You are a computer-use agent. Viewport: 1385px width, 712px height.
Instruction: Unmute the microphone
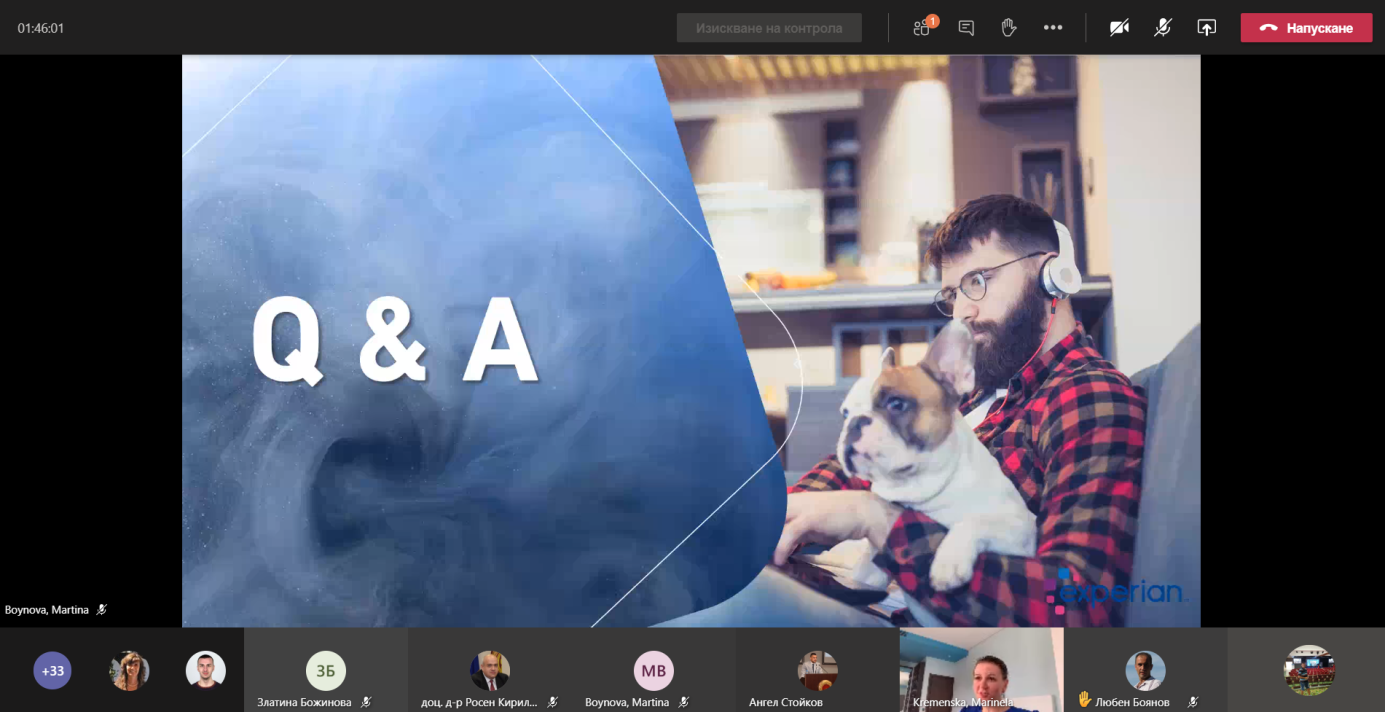click(1162, 28)
